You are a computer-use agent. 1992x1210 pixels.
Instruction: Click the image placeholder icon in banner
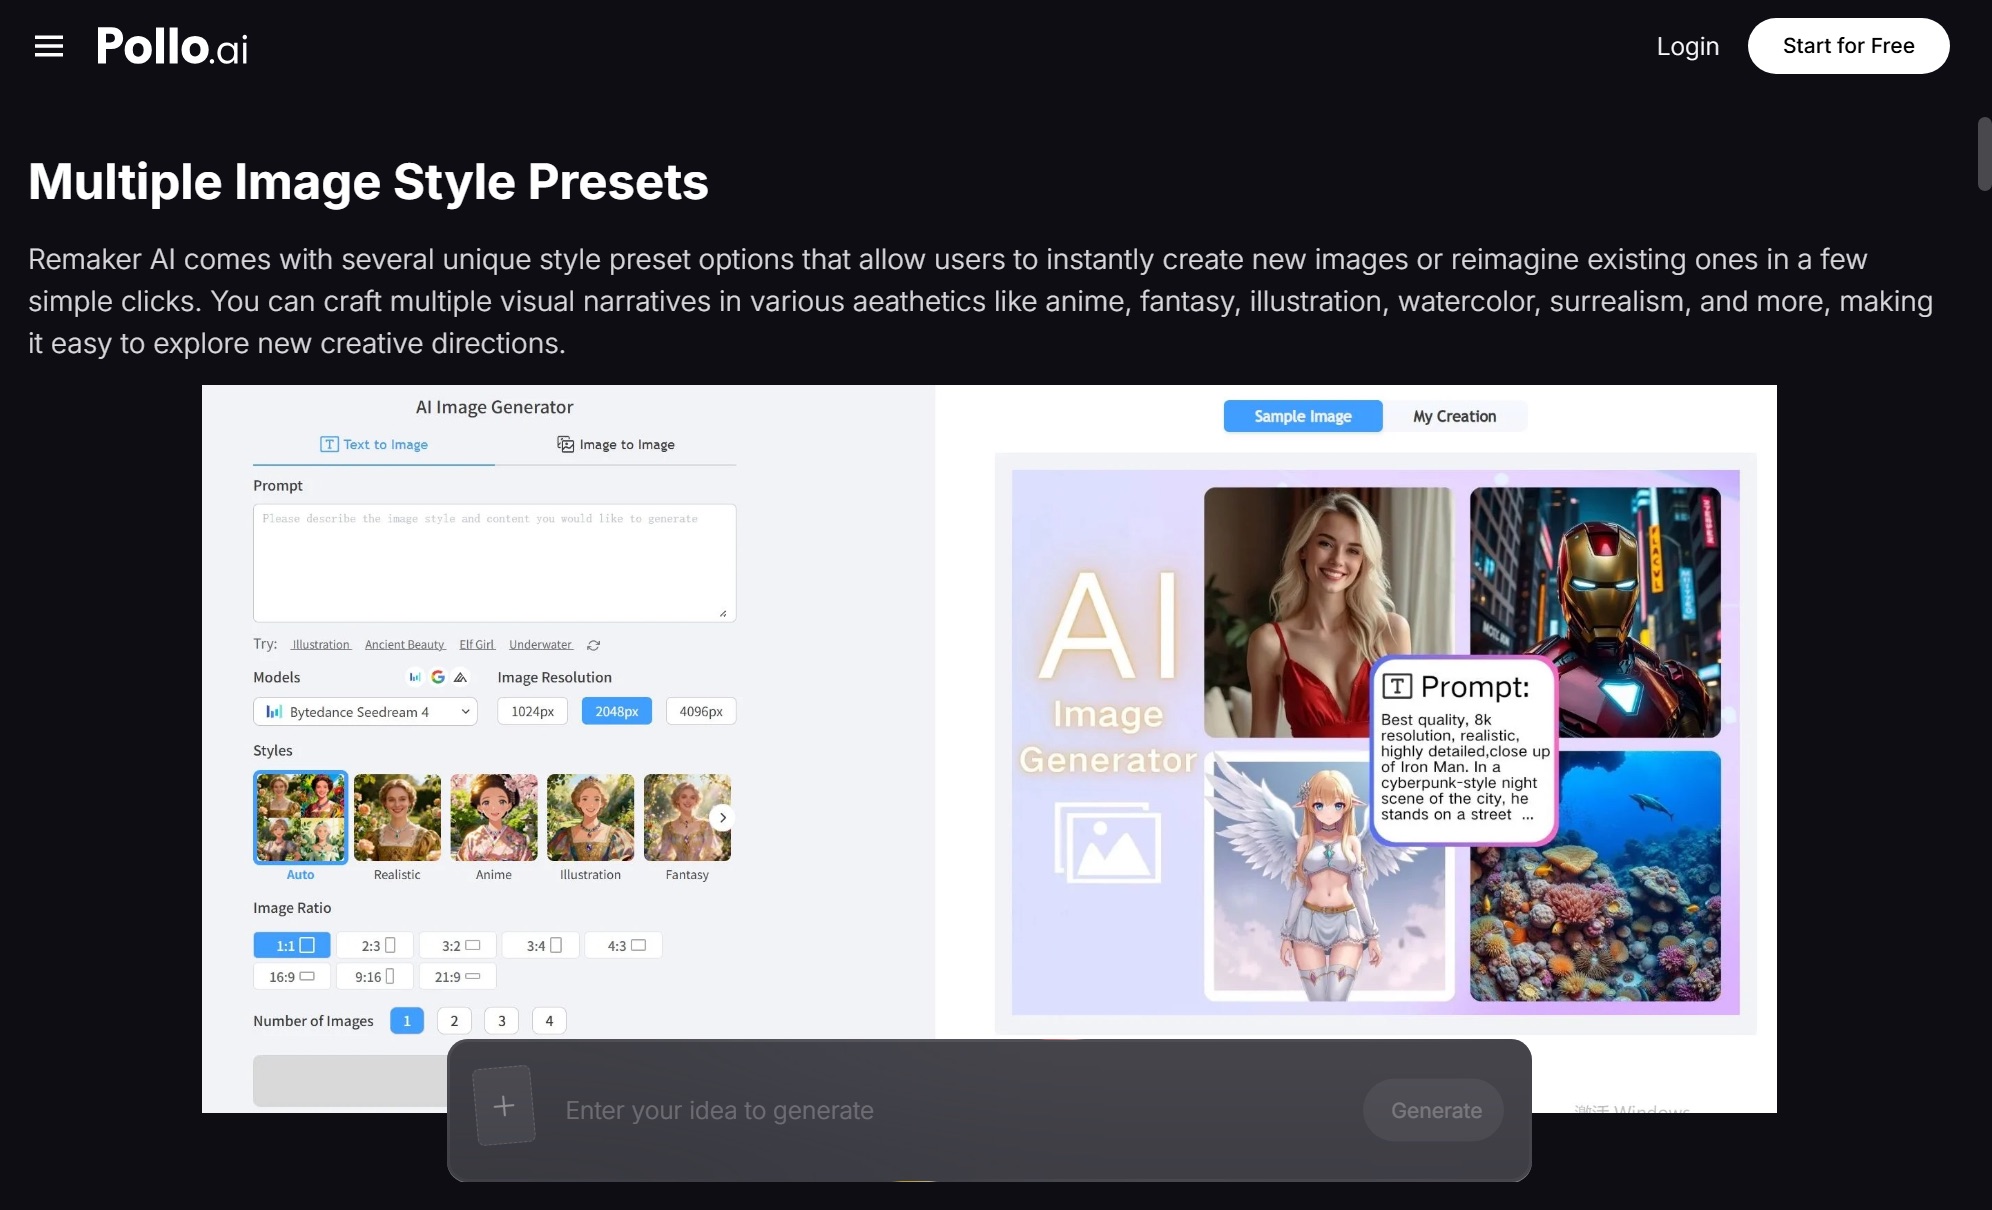pos(1107,843)
